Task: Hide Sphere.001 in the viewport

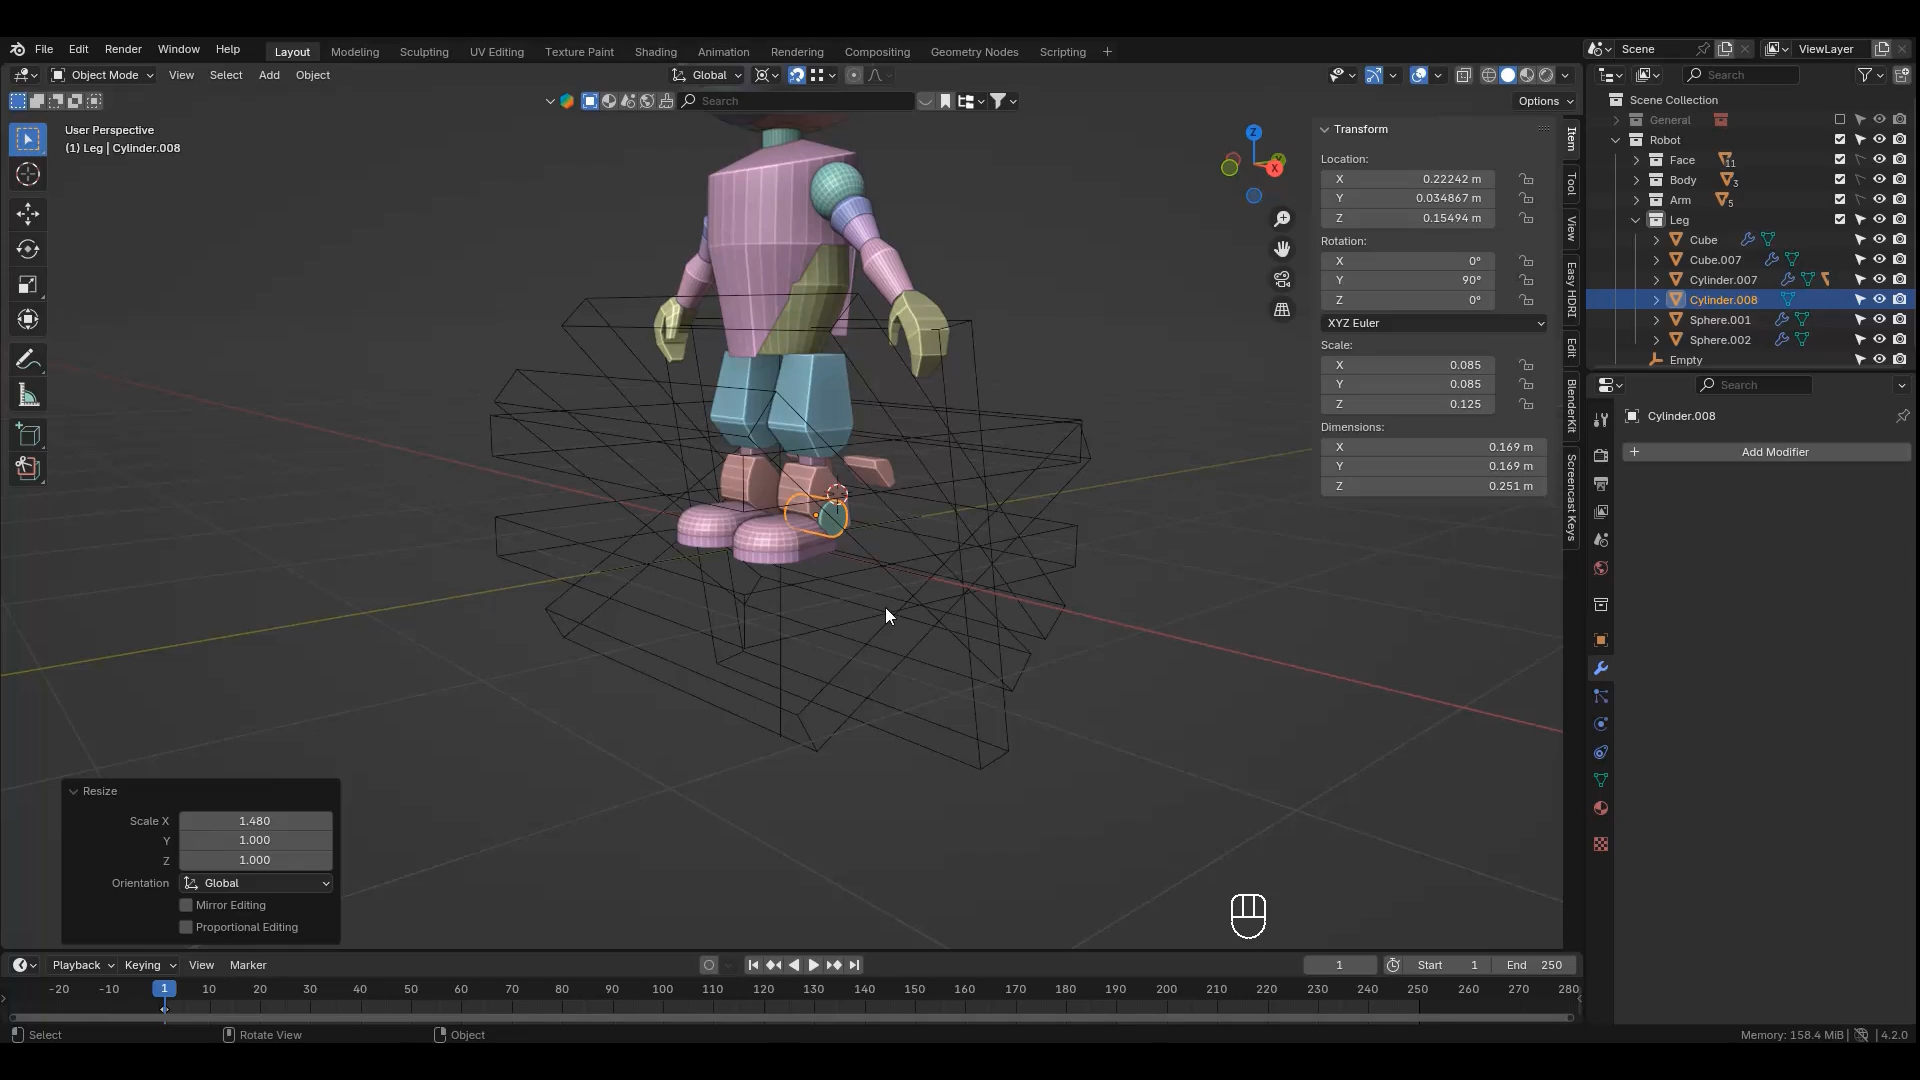Action: click(x=1880, y=319)
